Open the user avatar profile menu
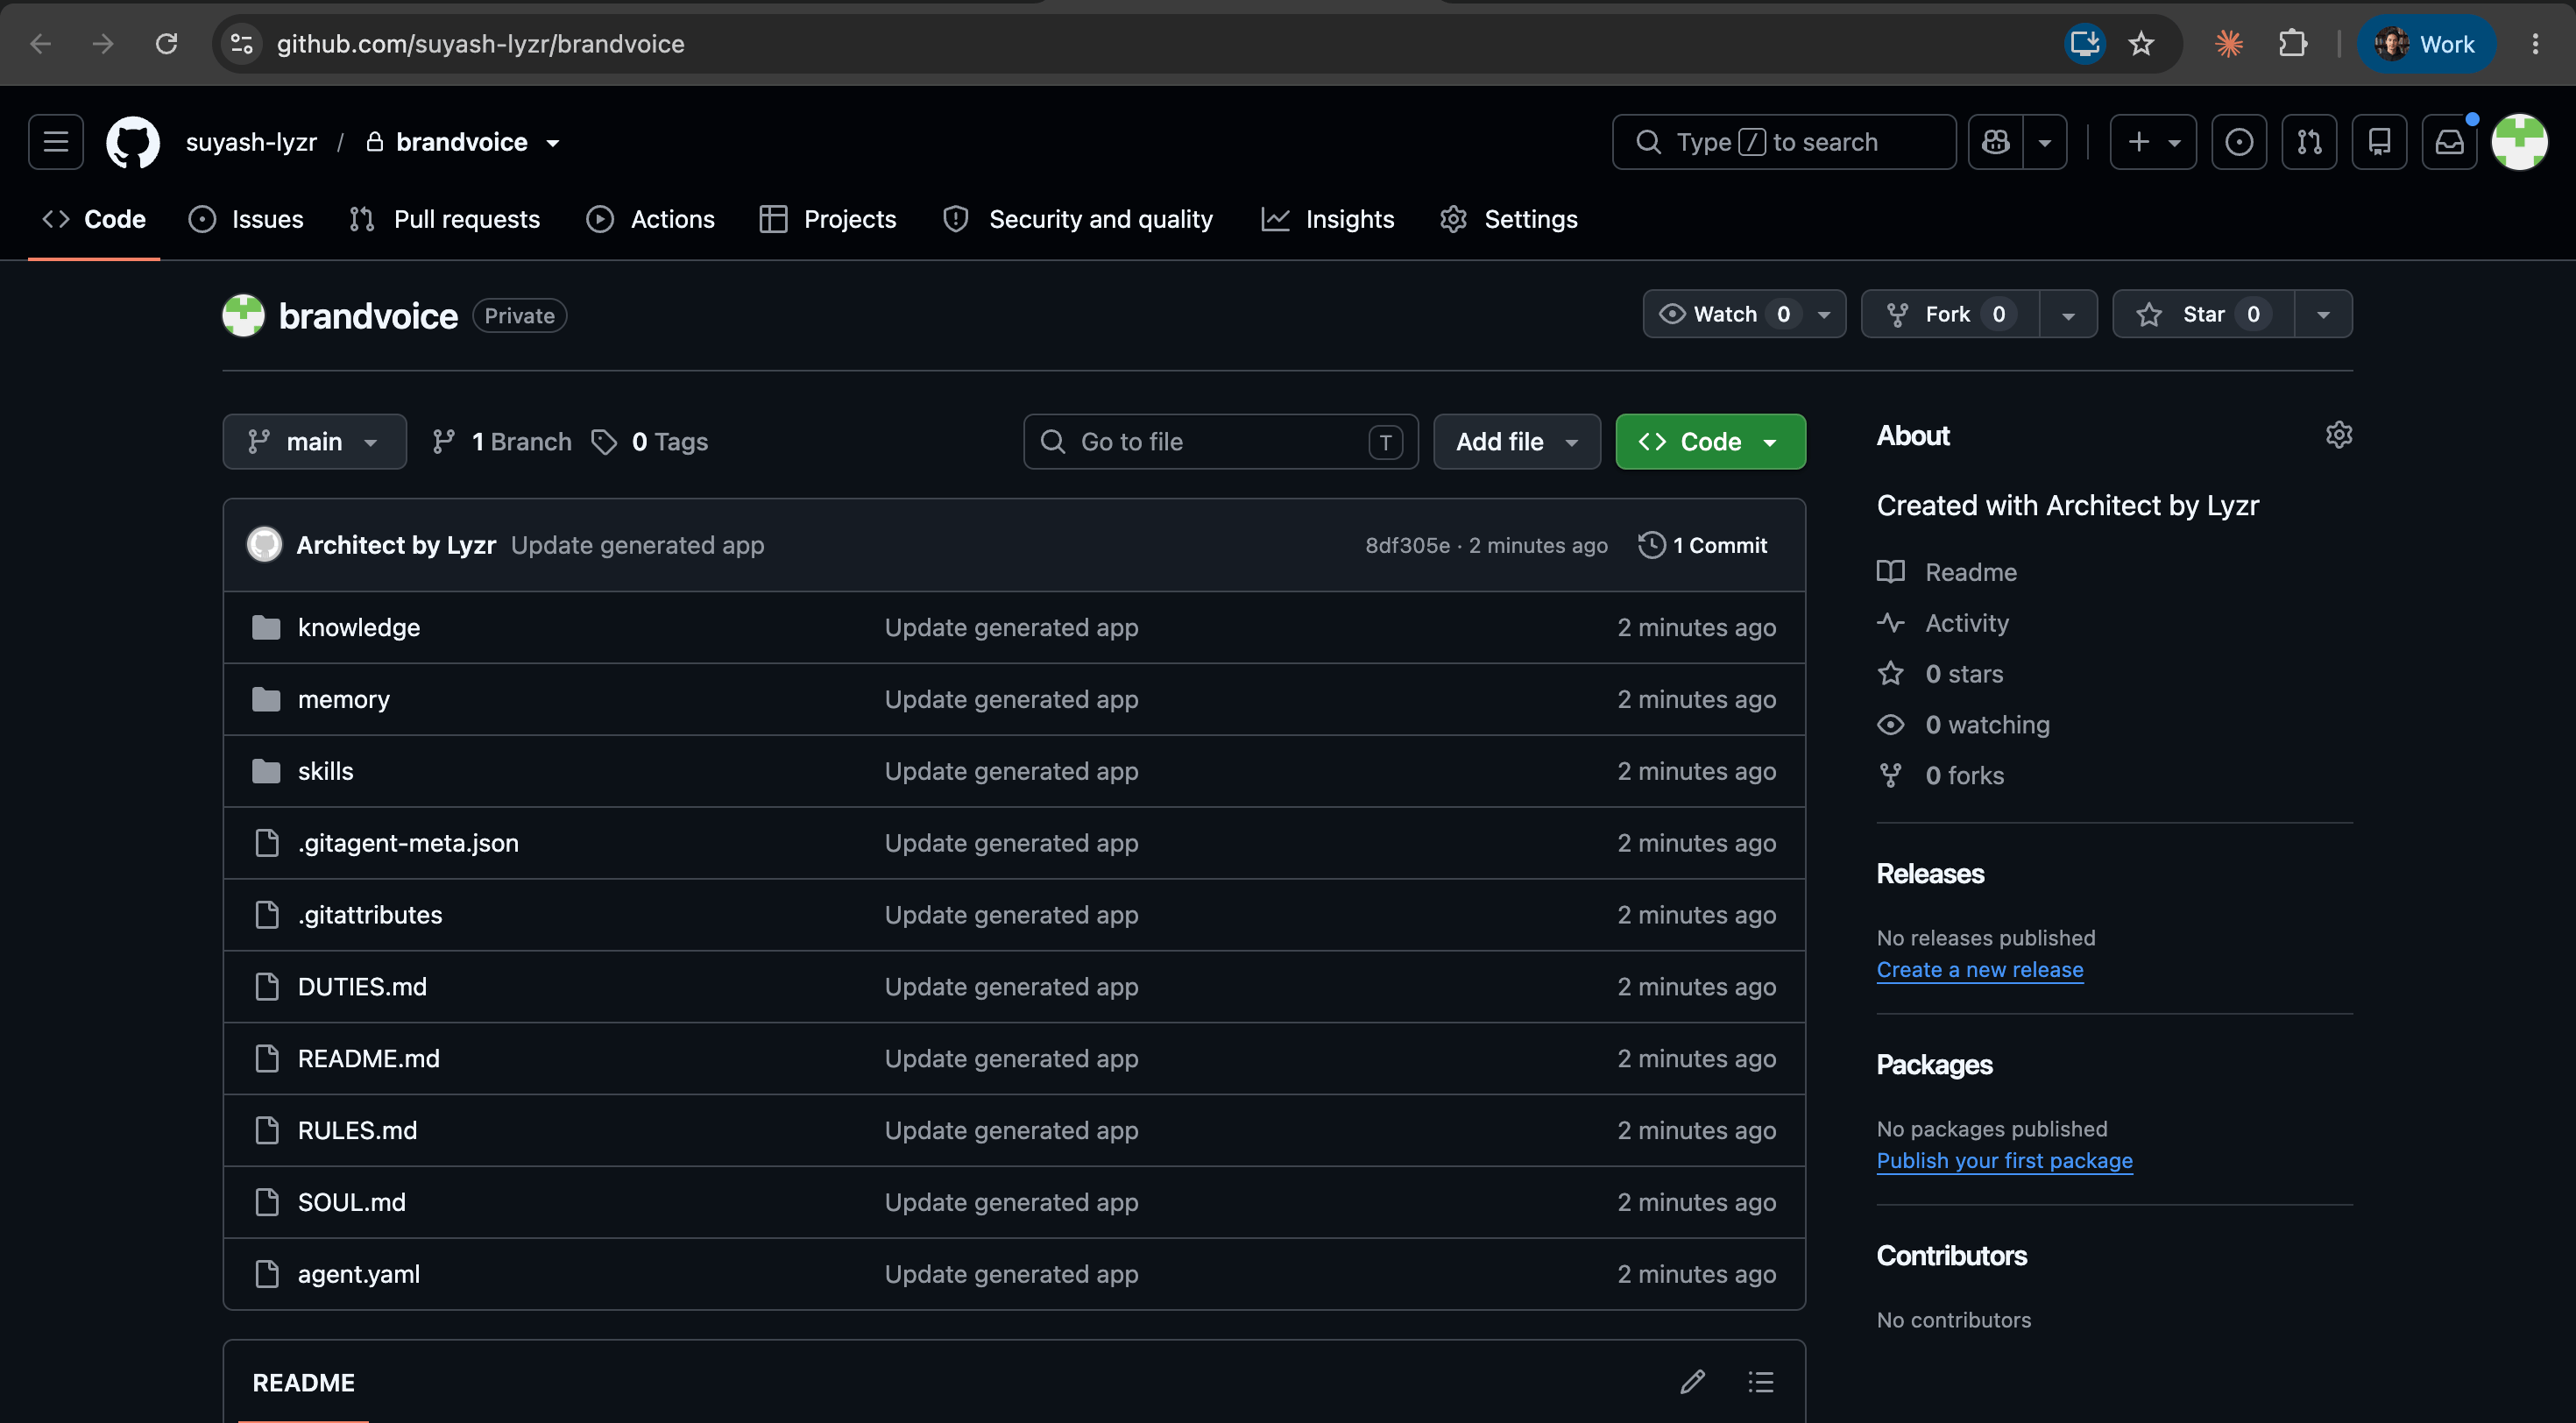2576x1423 pixels. coord(2519,142)
